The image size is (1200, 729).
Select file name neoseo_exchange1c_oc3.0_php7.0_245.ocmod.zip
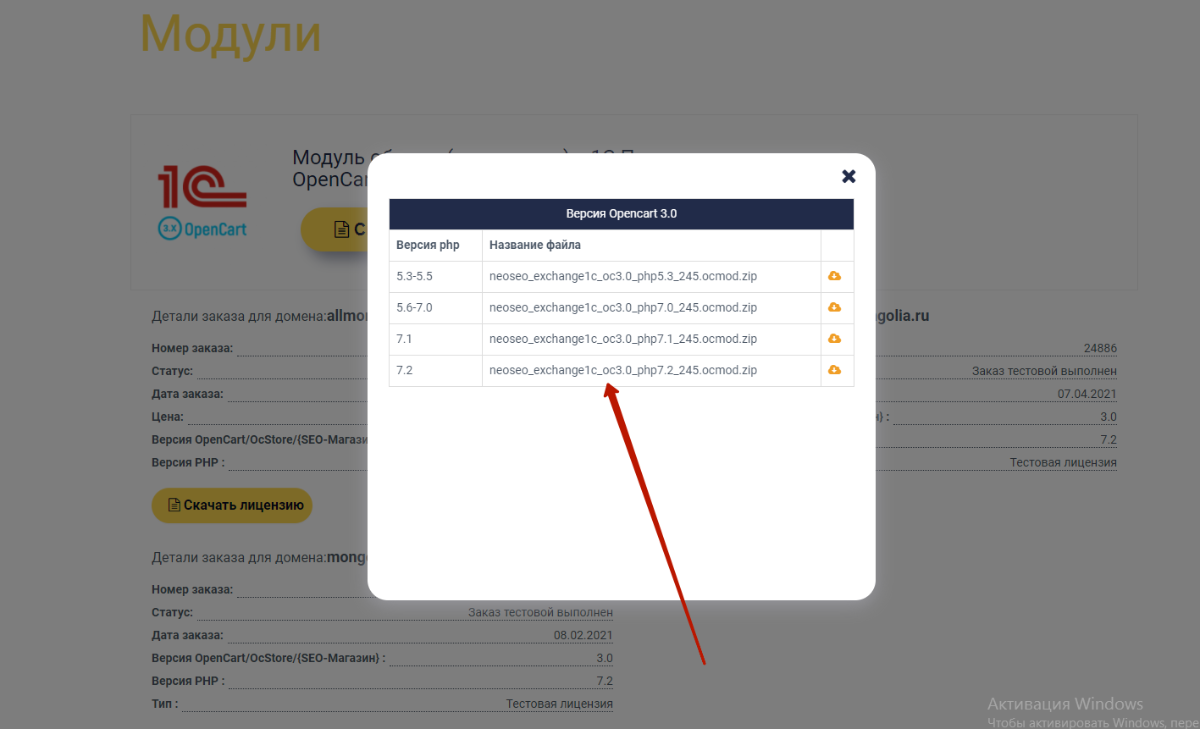[x=623, y=307]
